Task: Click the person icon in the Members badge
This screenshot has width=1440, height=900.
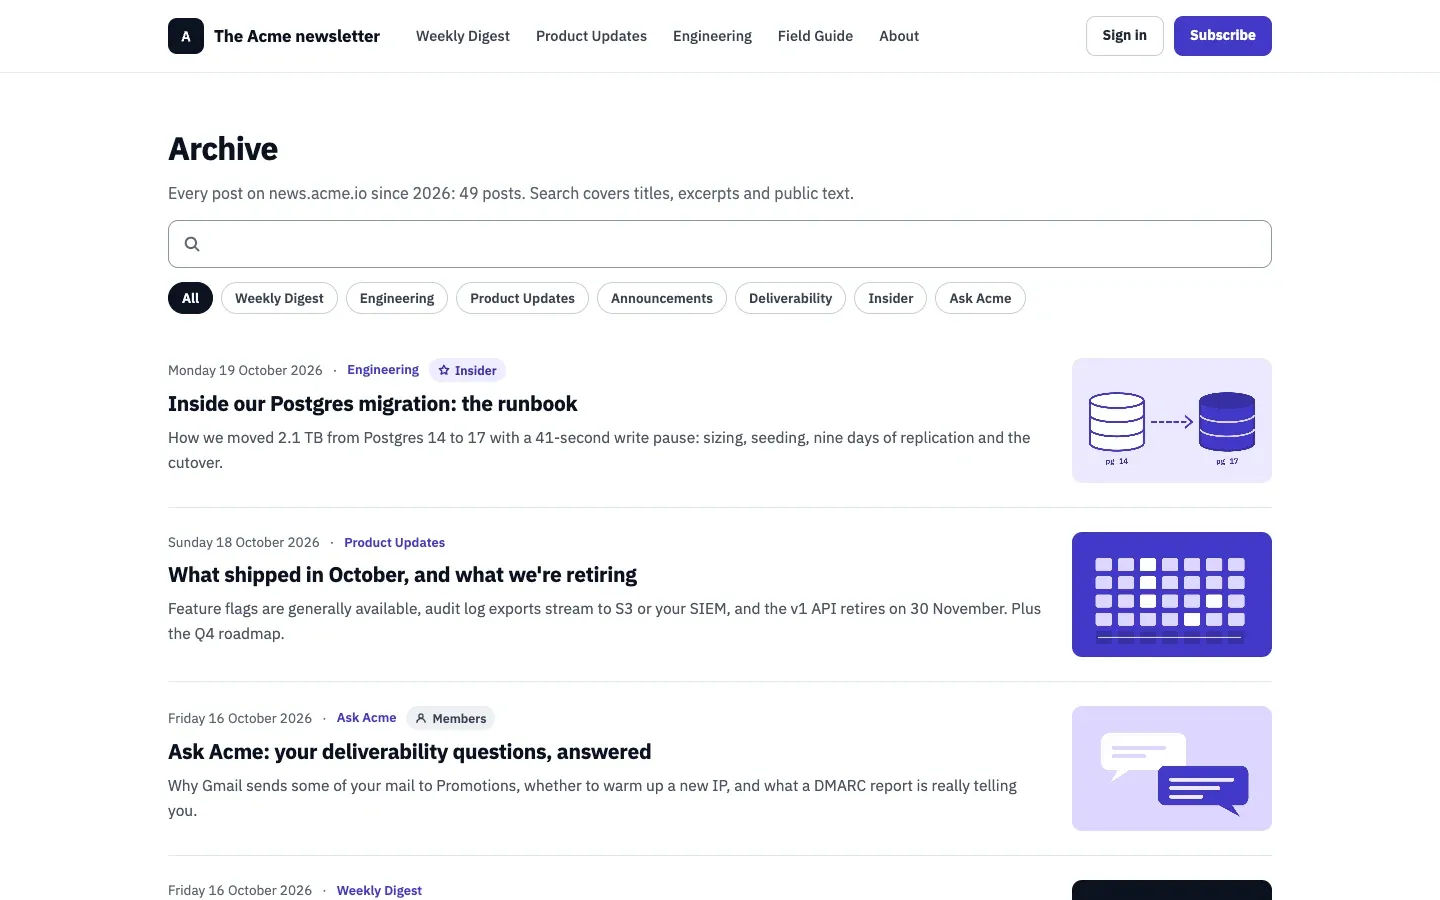Action: pos(421,718)
